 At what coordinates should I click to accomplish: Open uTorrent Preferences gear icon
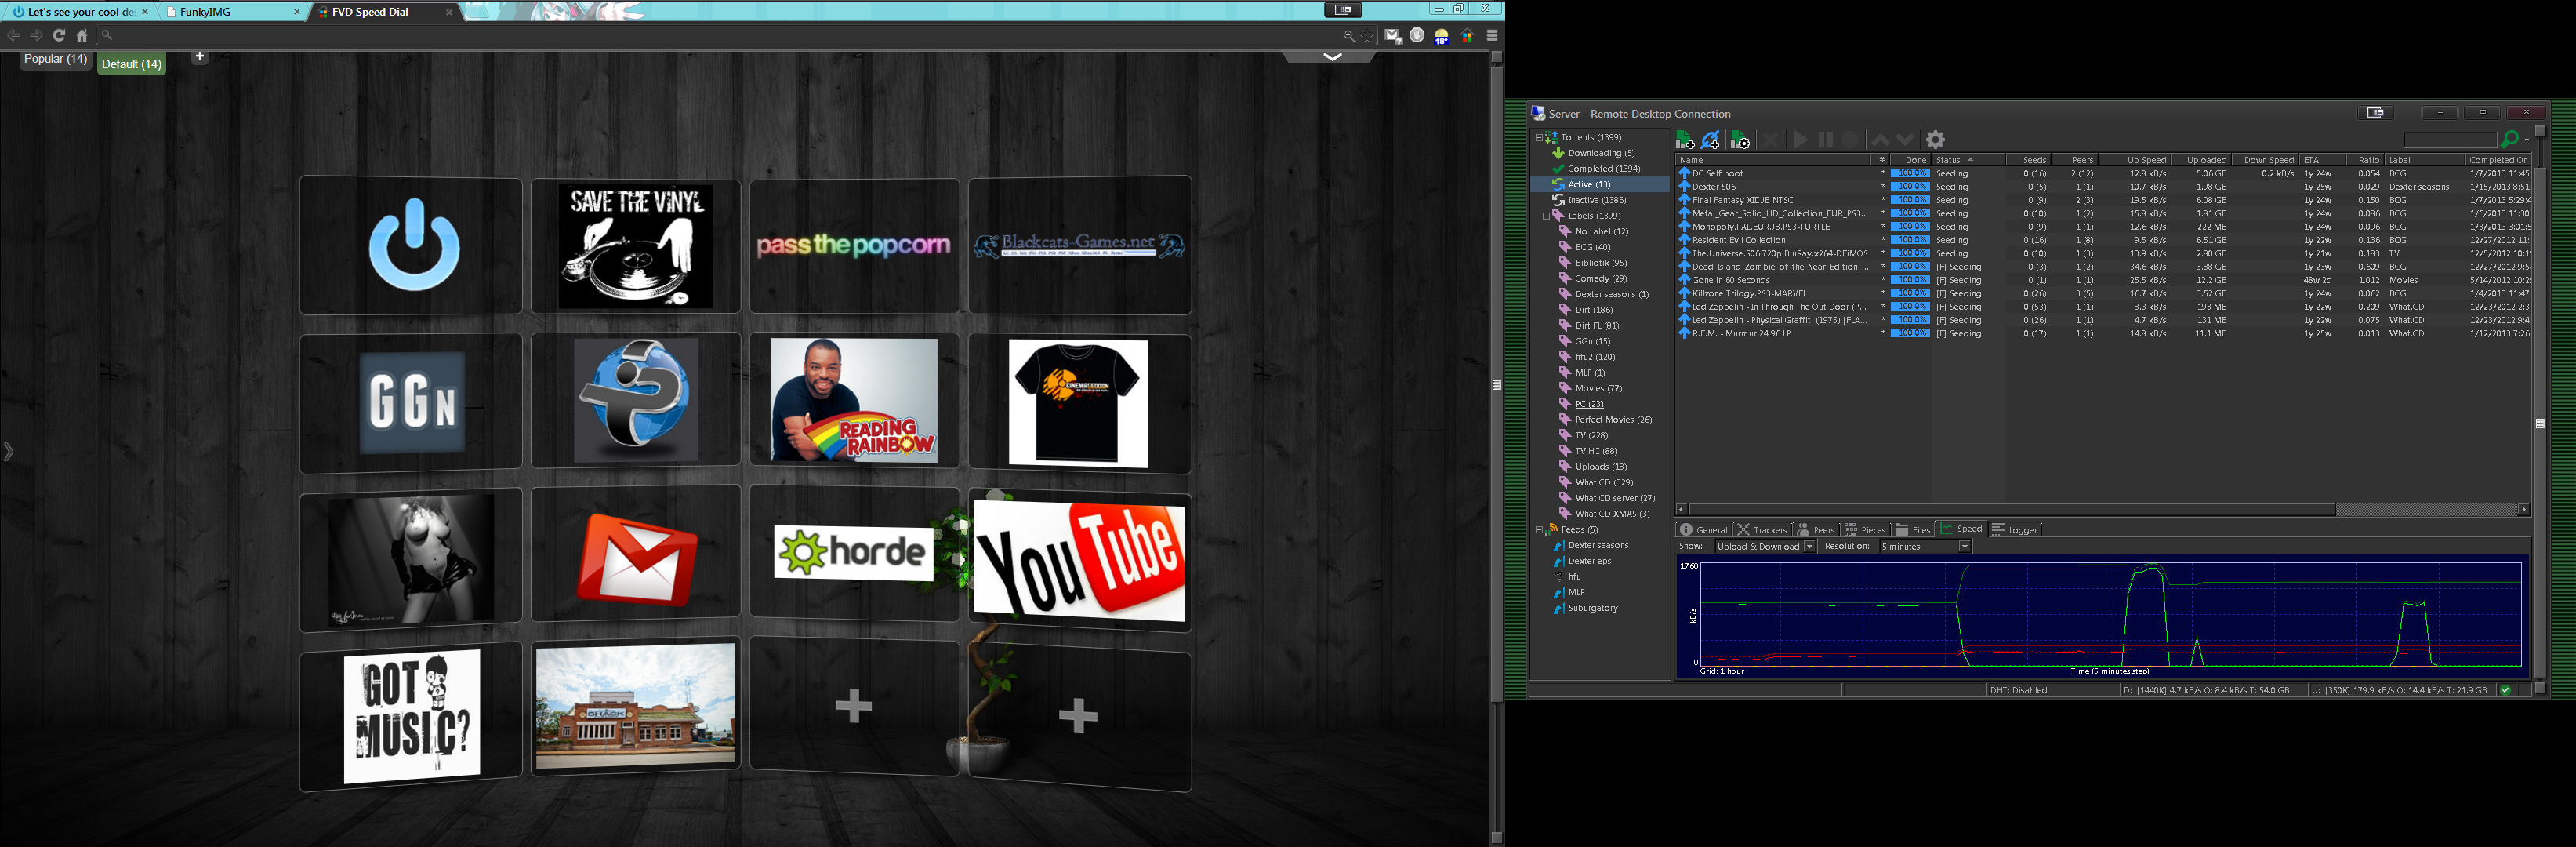tap(1936, 140)
